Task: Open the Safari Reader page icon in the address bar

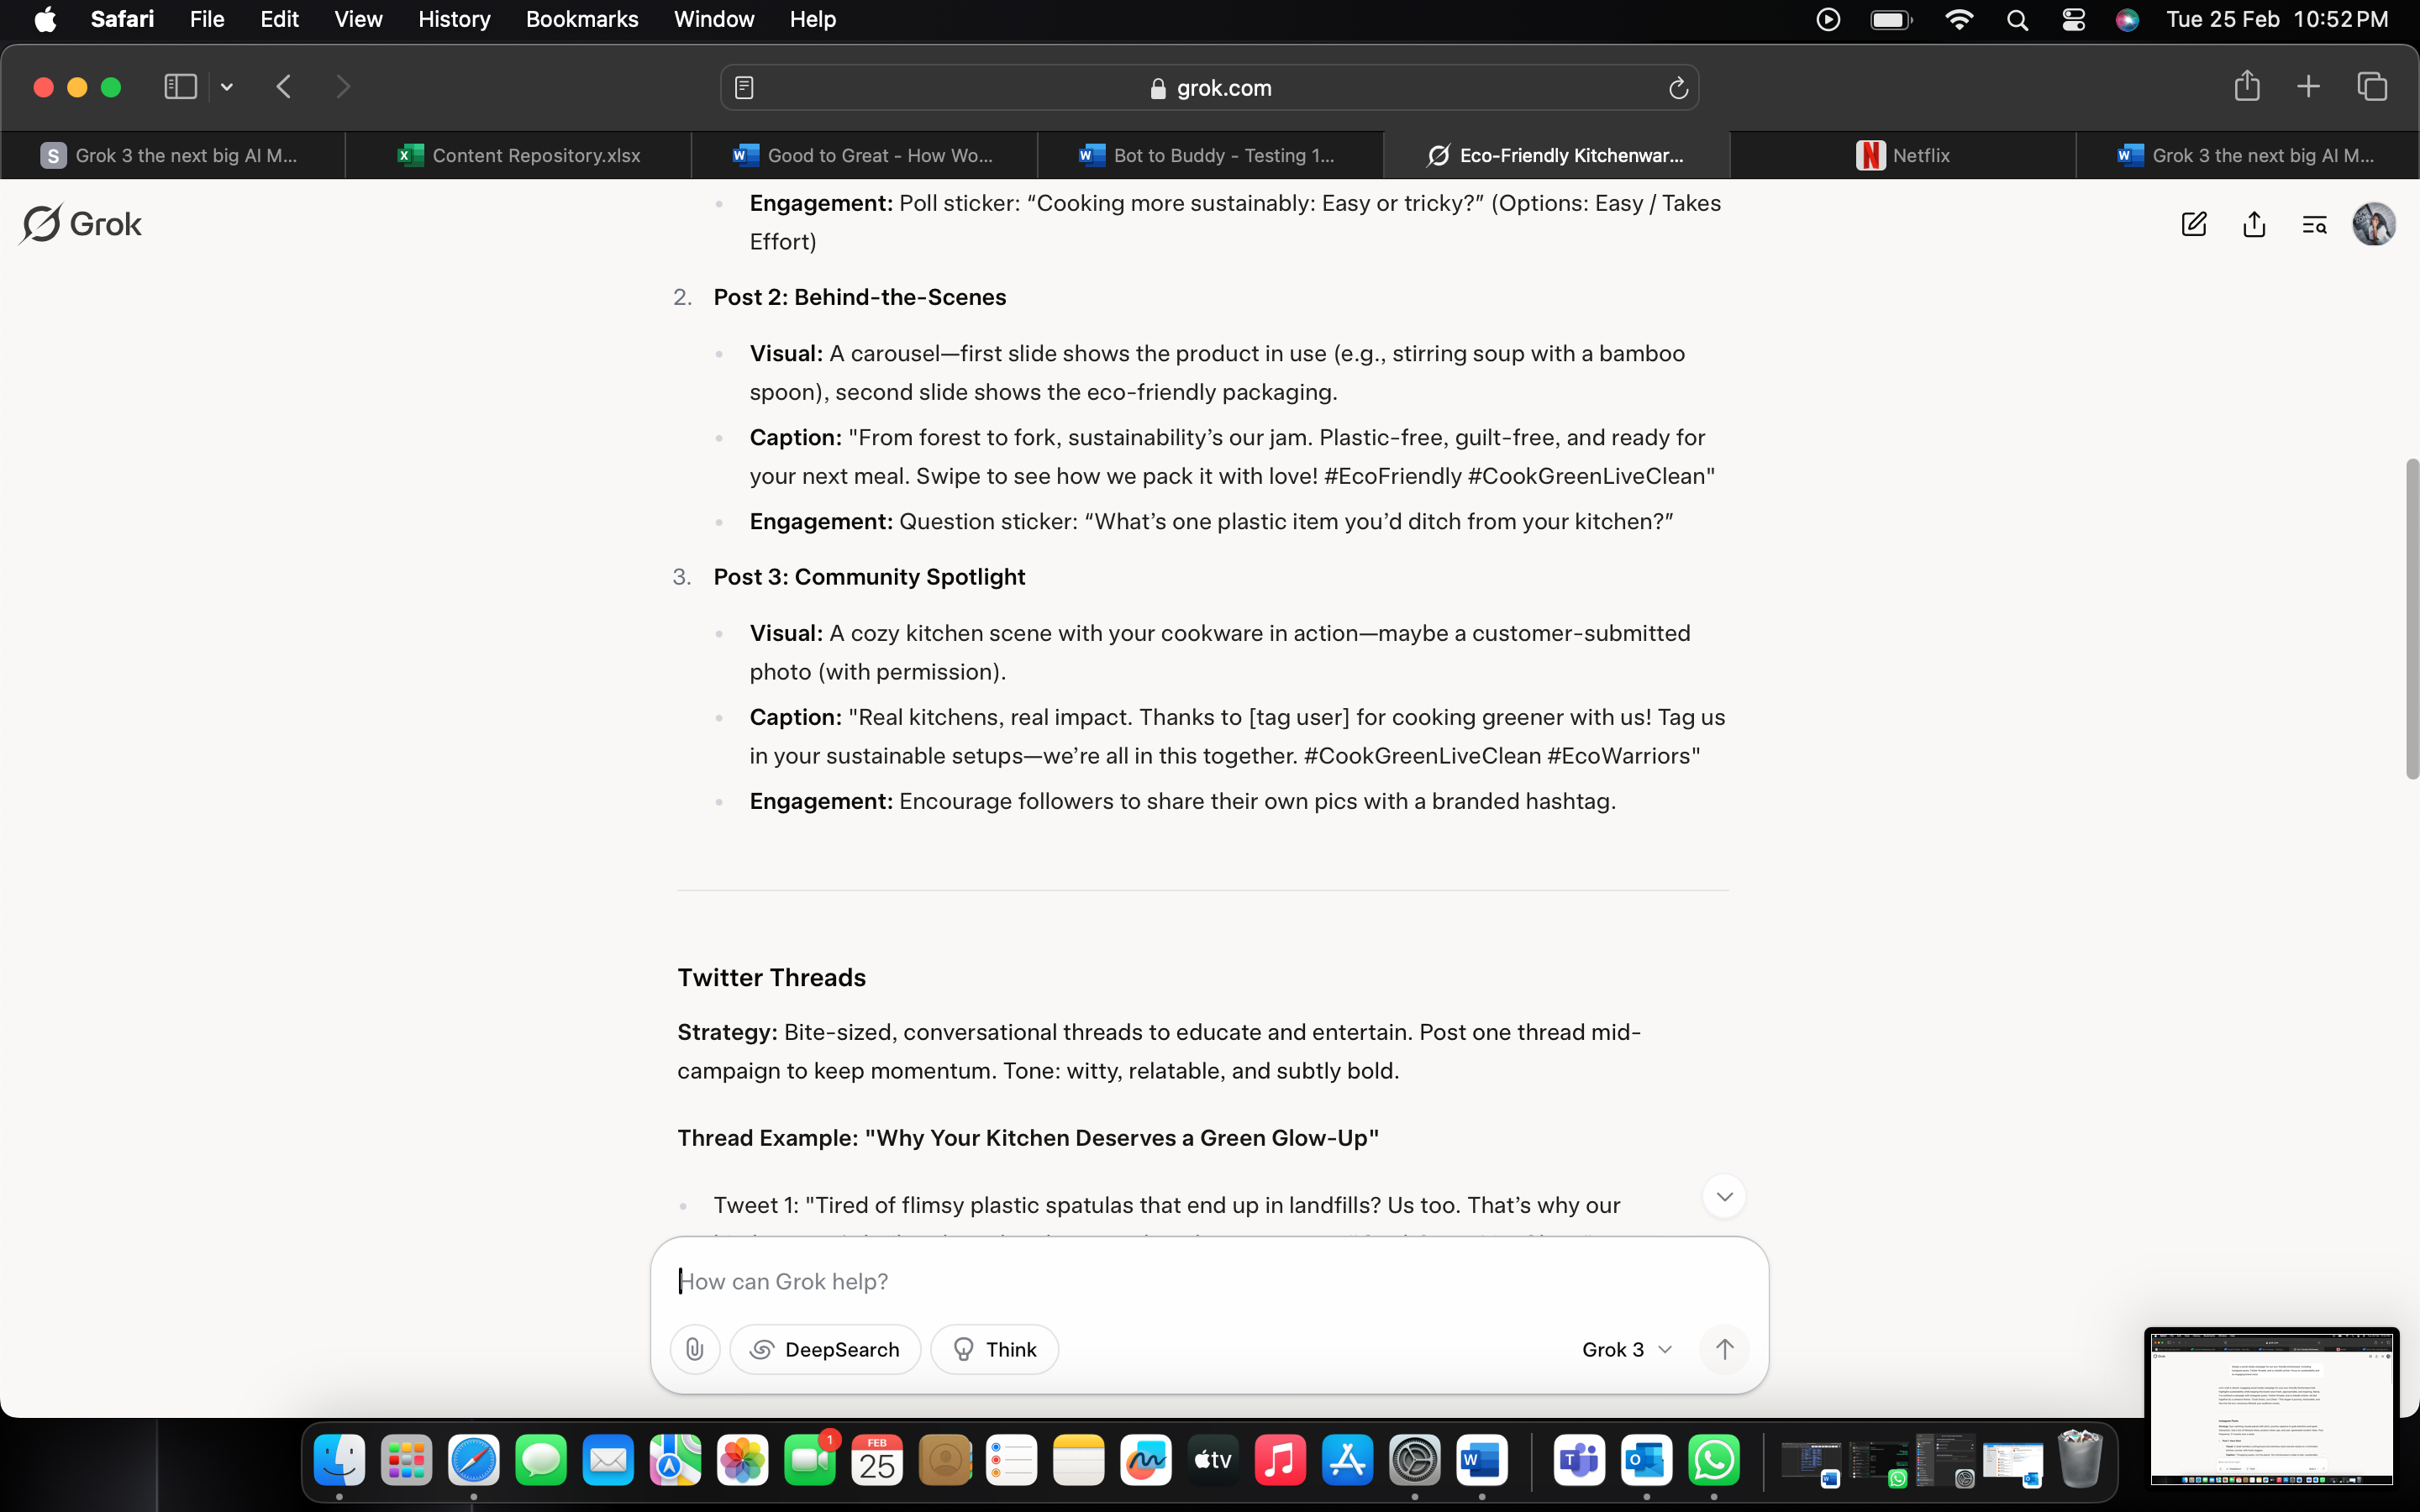Action: click(x=744, y=88)
